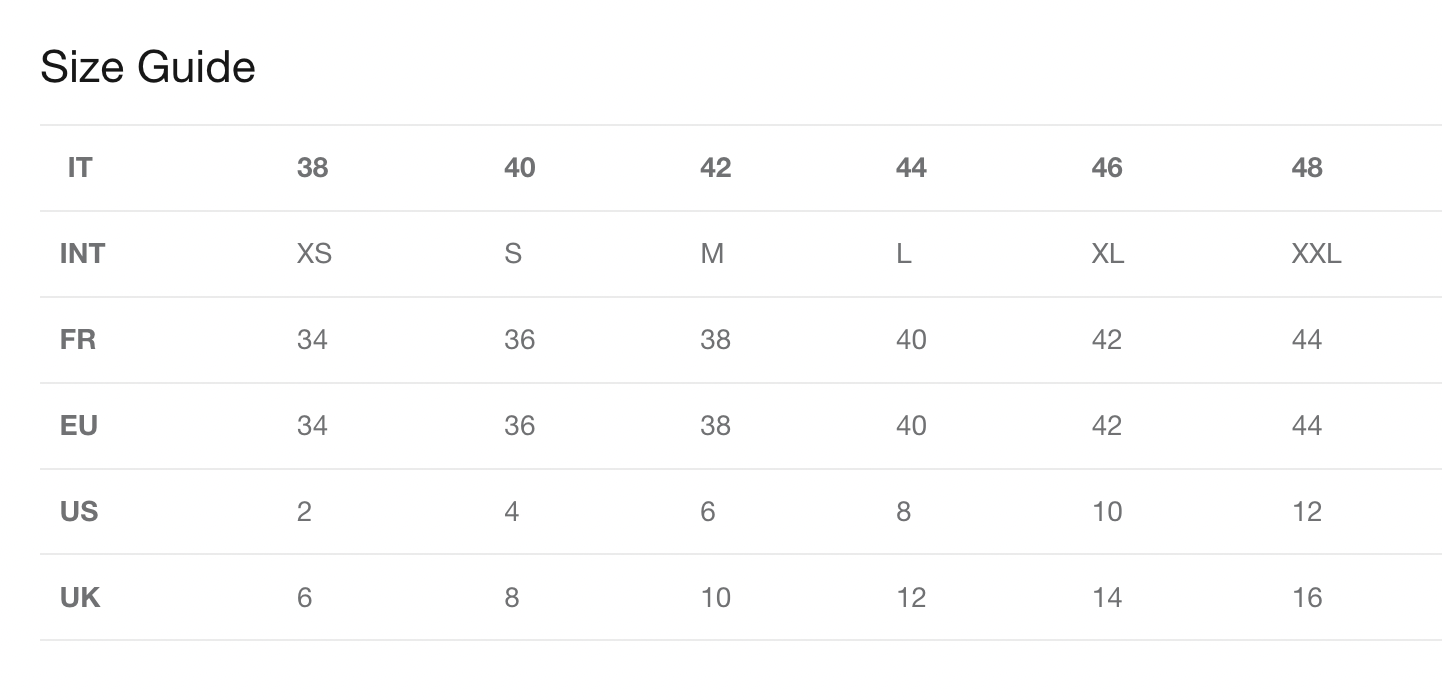Select EU size 40 cell

coord(911,426)
